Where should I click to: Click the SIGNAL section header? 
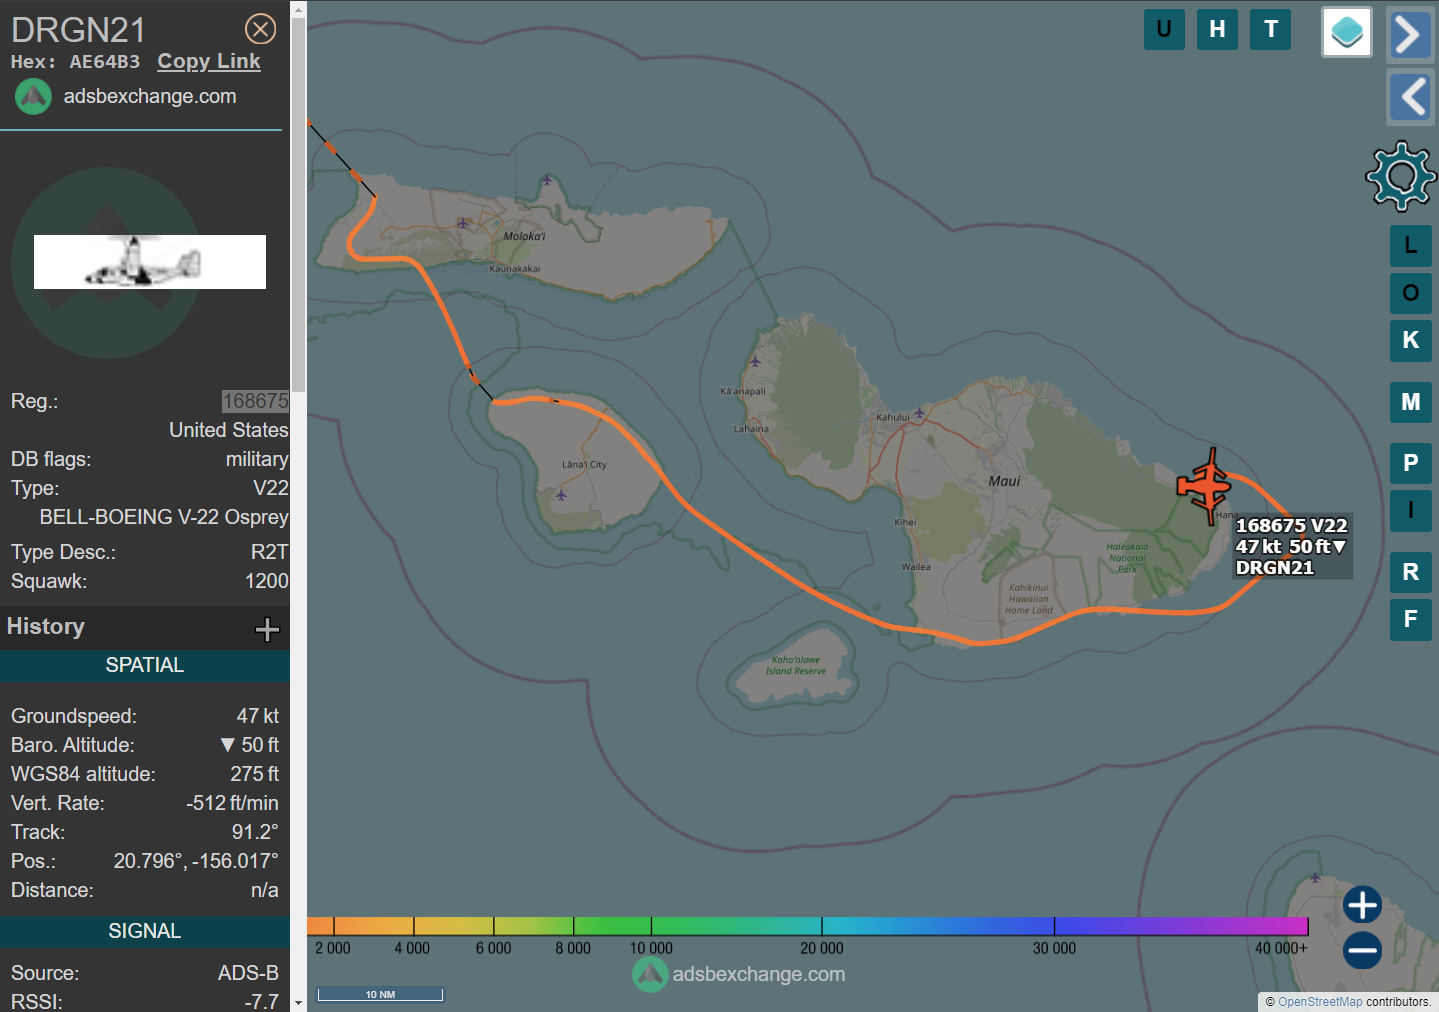145,931
